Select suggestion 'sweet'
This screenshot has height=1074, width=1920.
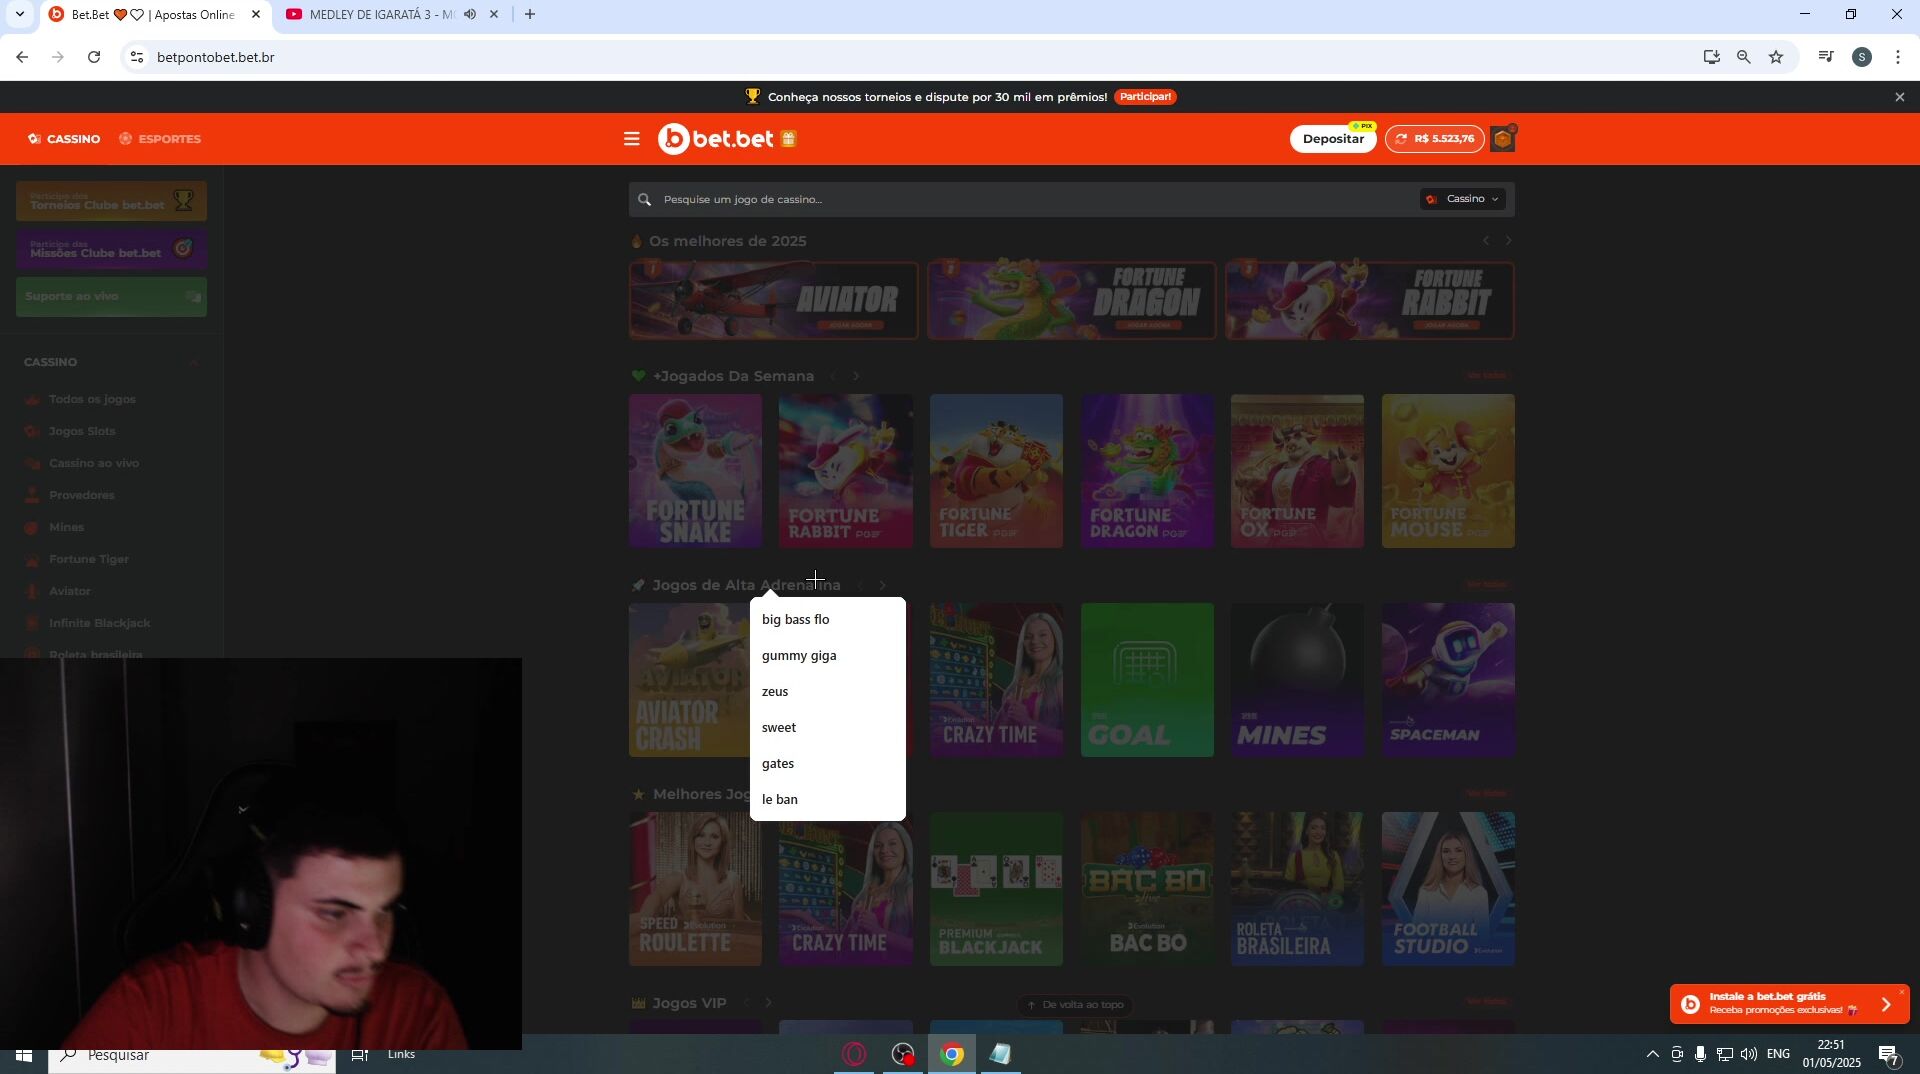[x=828, y=728]
